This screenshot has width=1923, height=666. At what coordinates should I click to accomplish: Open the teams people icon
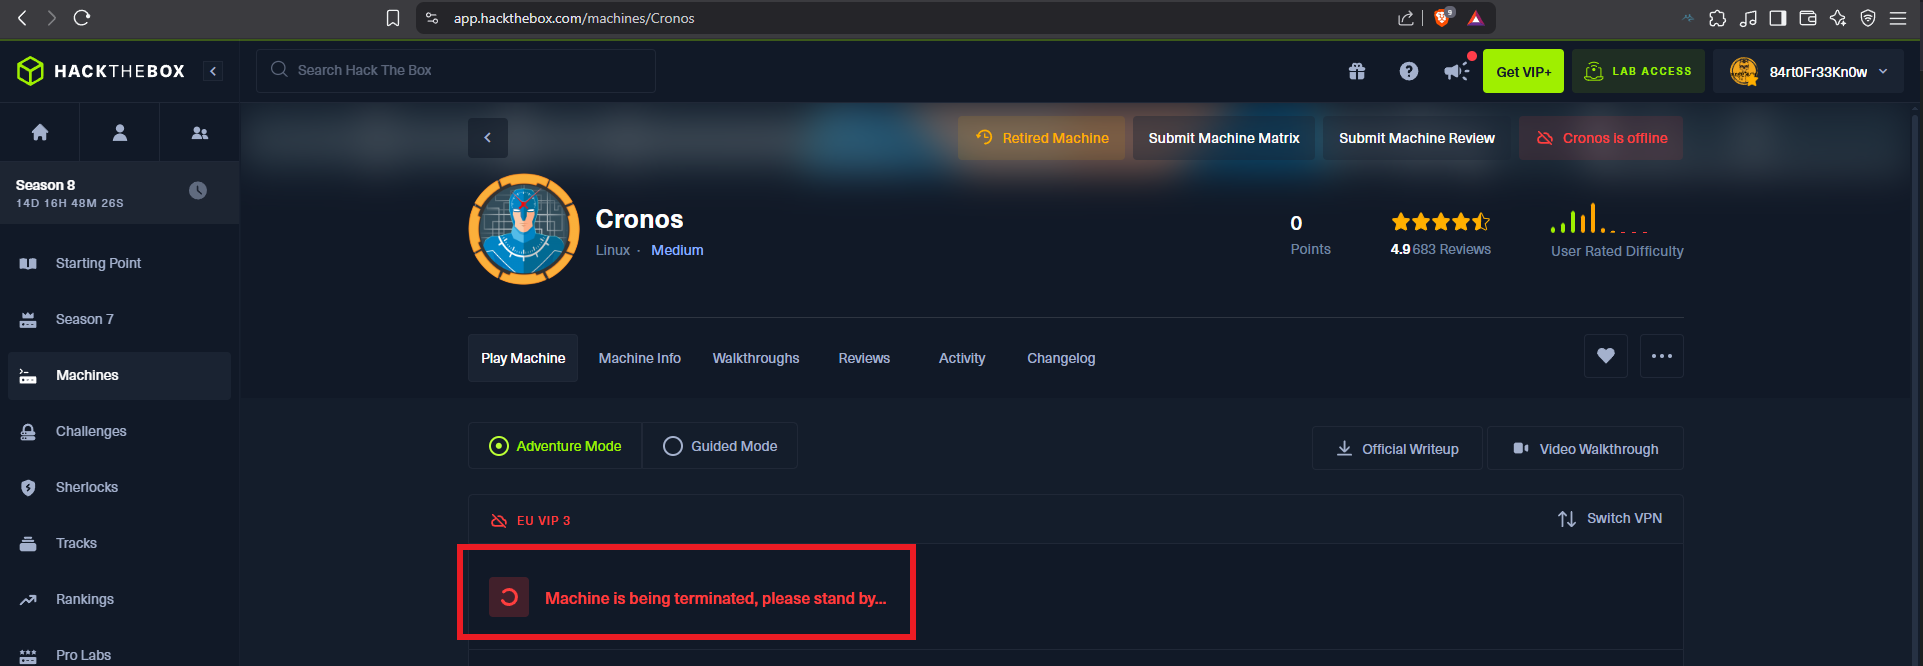click(x=200, y=132)
